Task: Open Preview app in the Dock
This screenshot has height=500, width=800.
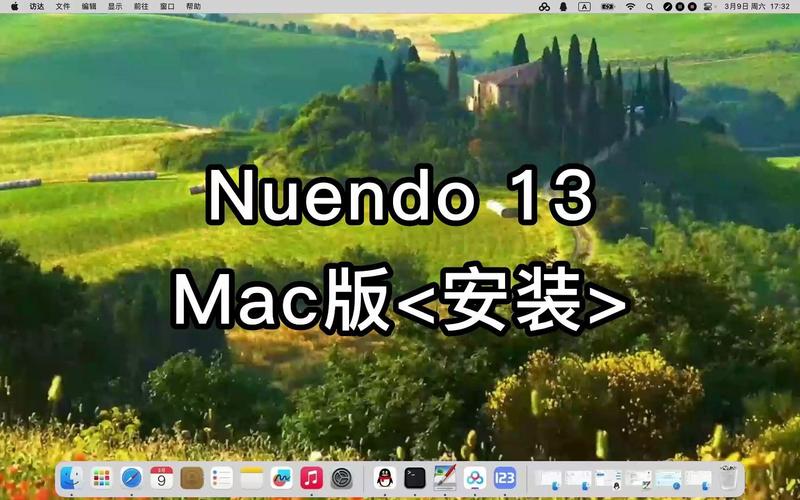Action: pos(445,478)
